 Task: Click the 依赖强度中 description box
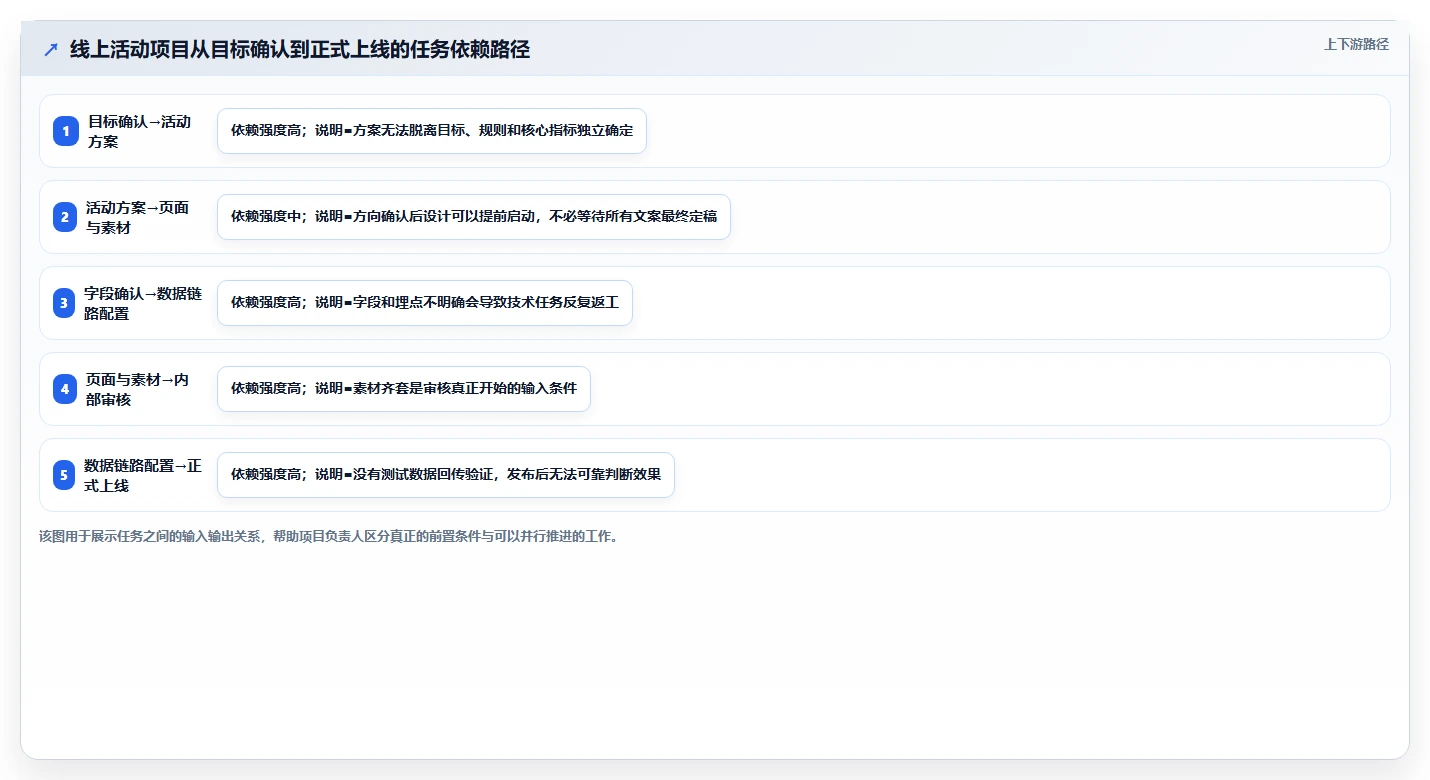click(x=474, y=217)
